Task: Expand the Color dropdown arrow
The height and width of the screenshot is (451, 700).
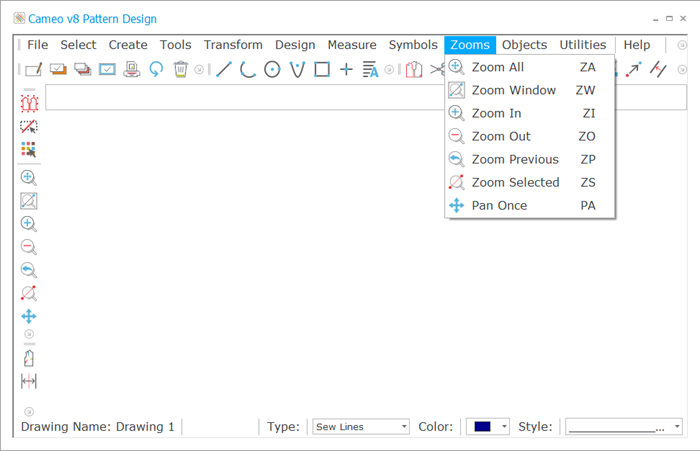Action: coord(505,427)
